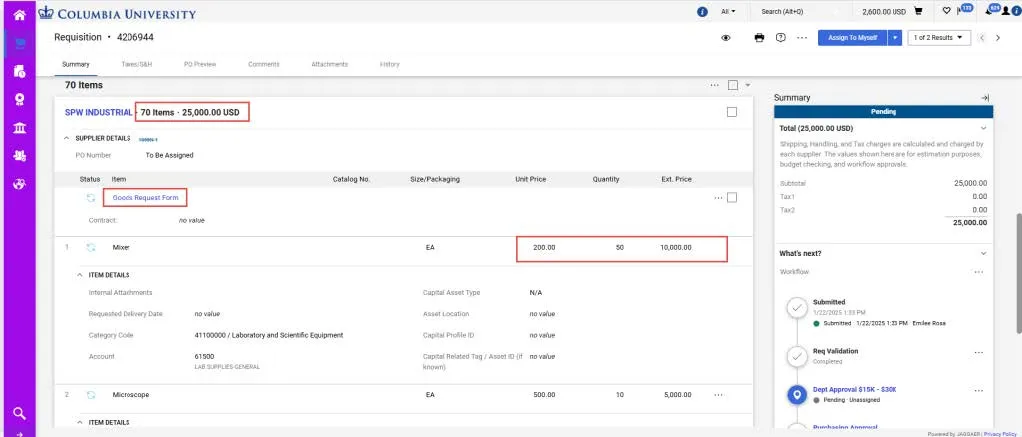Image resolution: width=1022 pixels, height=437 pixels.
Task: Go to the Home icon in sidebar
Action: (x=20, y=14)
